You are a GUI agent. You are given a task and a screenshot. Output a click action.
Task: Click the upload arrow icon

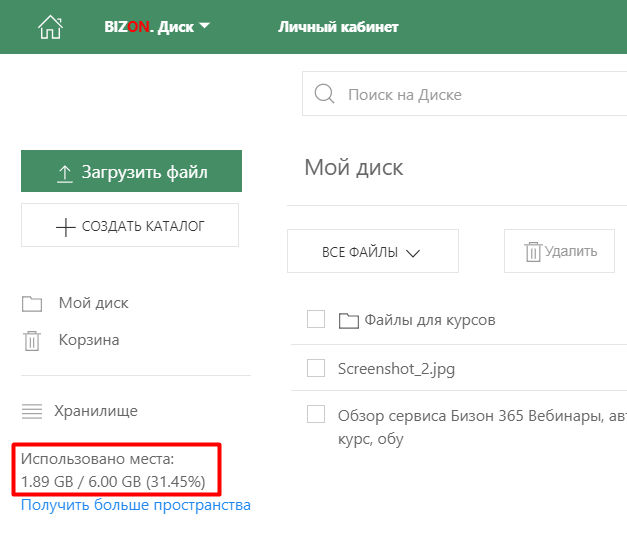(64, 173)
